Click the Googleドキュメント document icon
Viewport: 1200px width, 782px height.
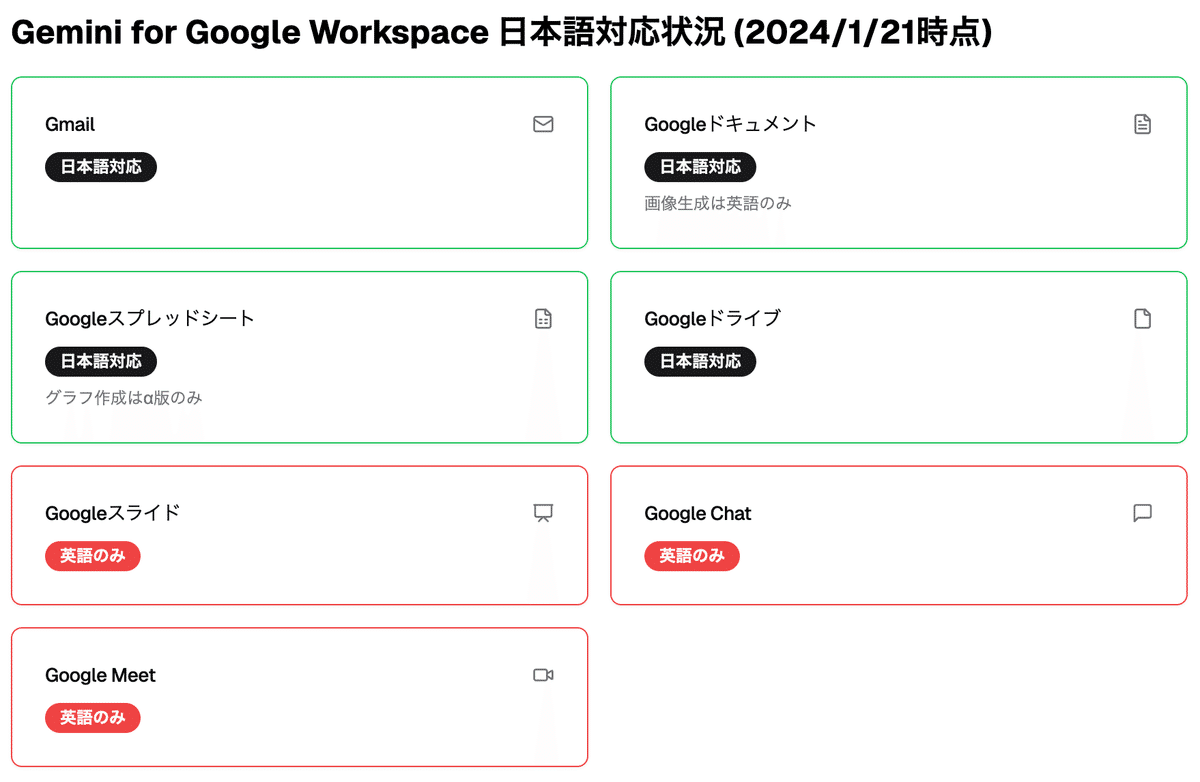pos(1142,125)
